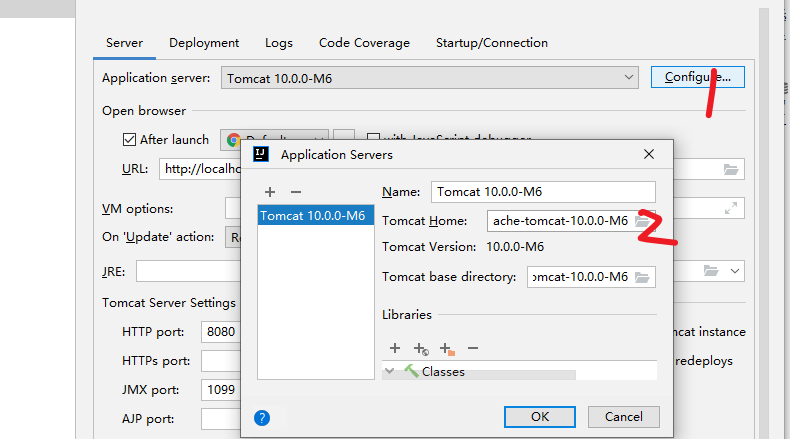Open the Logs tab

(279, 43)
